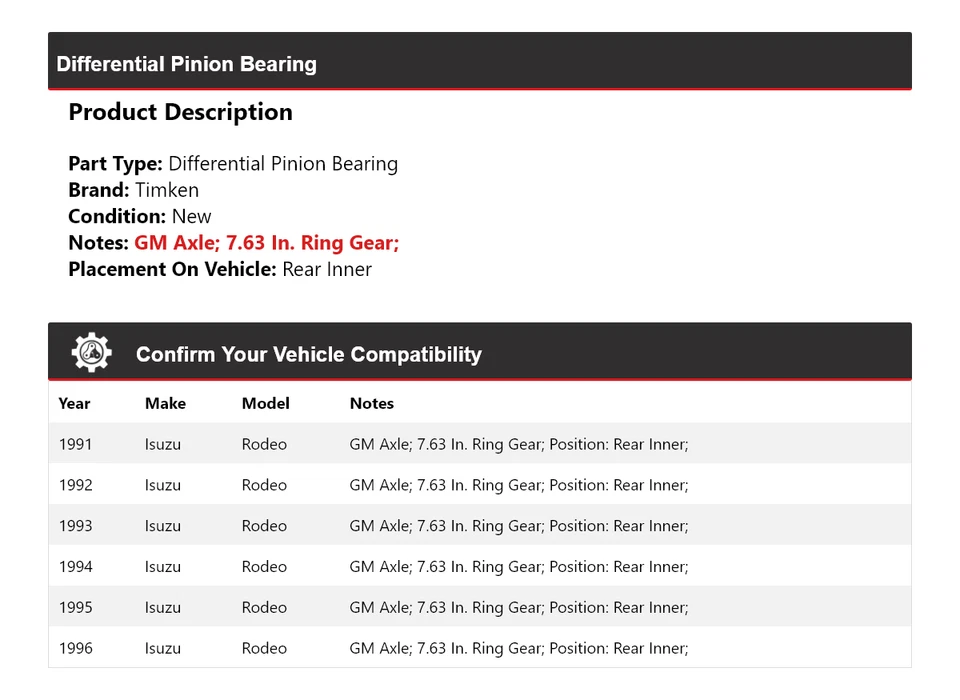Click the Confirm Your Vehicle Compatibility heading
960x700 pixels.
click(308, 354)
